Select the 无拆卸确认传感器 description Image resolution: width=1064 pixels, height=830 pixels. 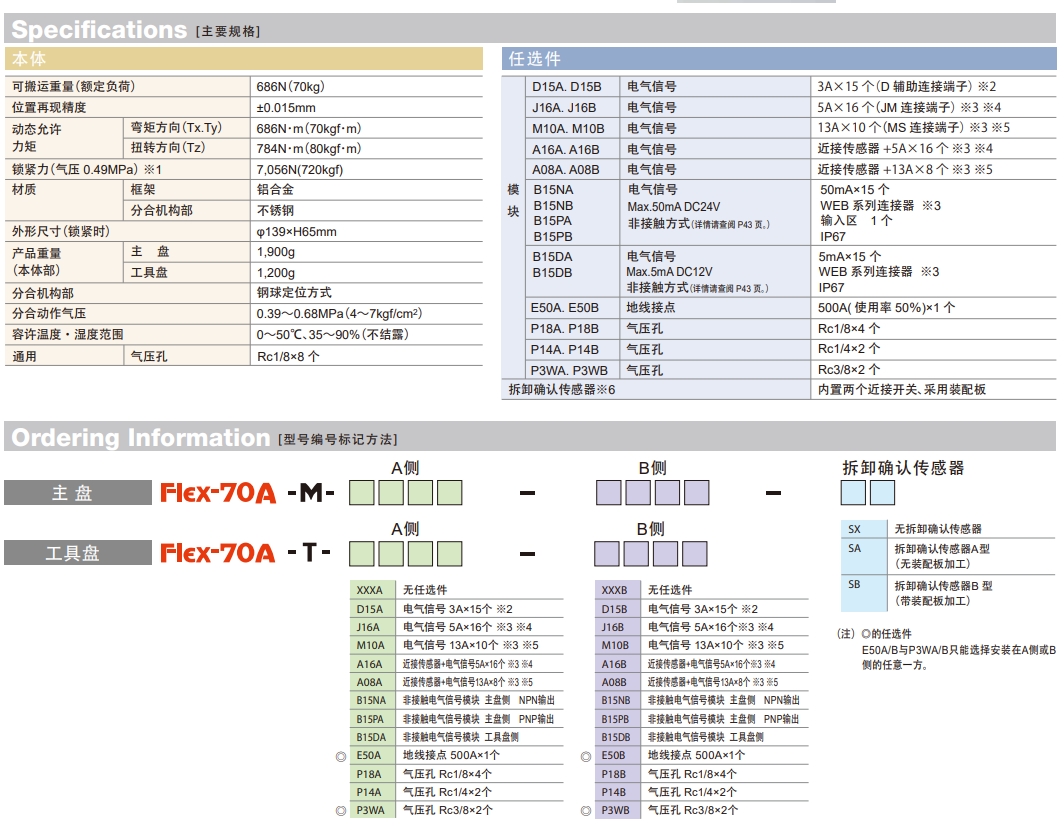pyautogui.click(x=938, y=529)
